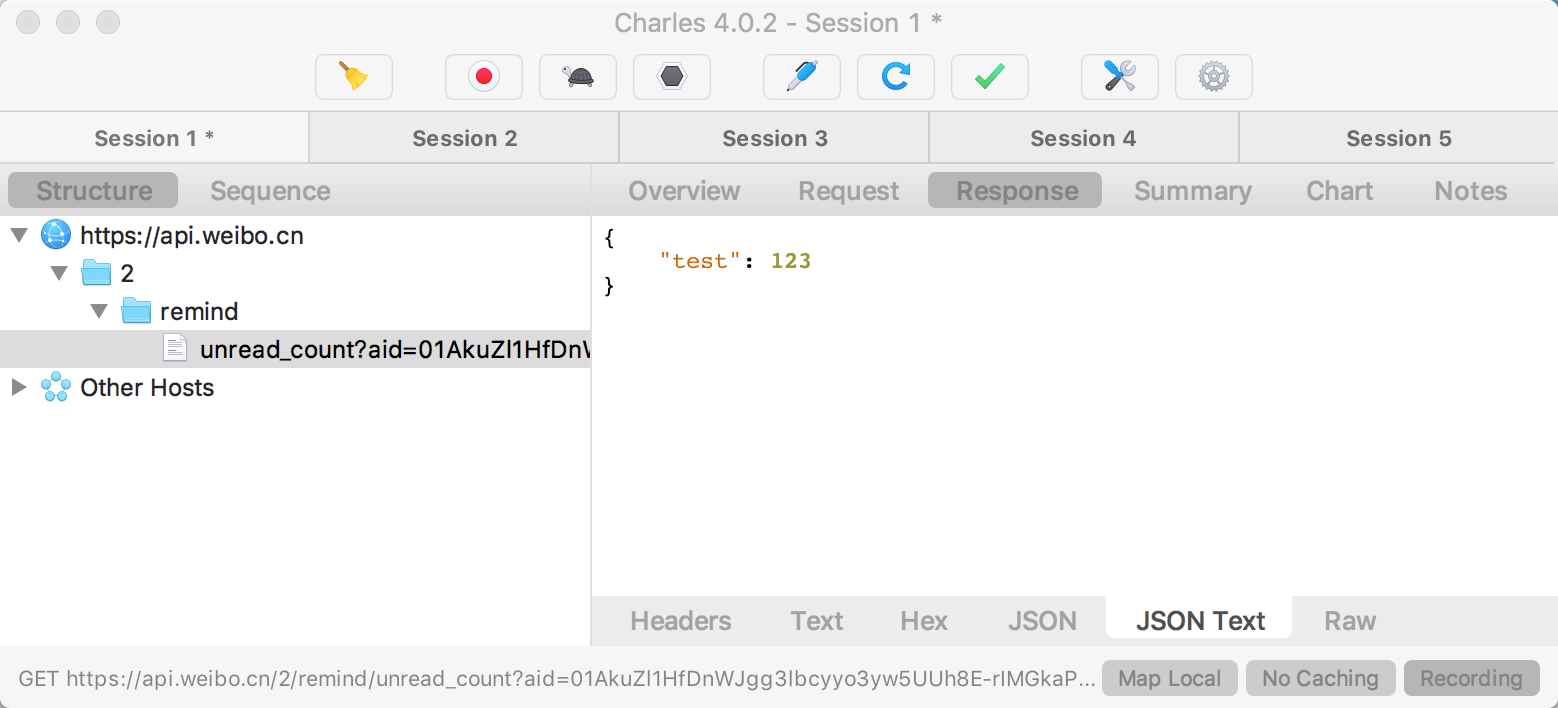The image size is (1558, 708).
Task: Collapse the https://api.weibo.cn host node
Action: pyautogui.click(x=18, y=236)
